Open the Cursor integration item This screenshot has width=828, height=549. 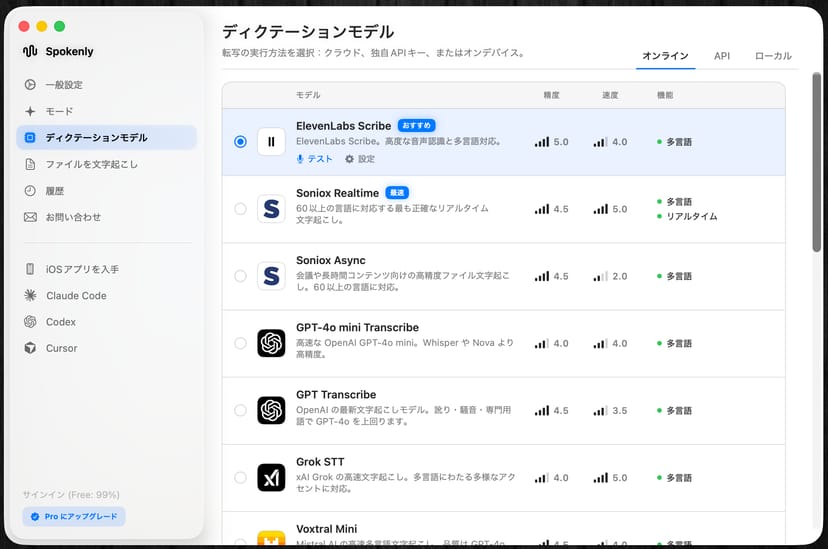[106, 348]
